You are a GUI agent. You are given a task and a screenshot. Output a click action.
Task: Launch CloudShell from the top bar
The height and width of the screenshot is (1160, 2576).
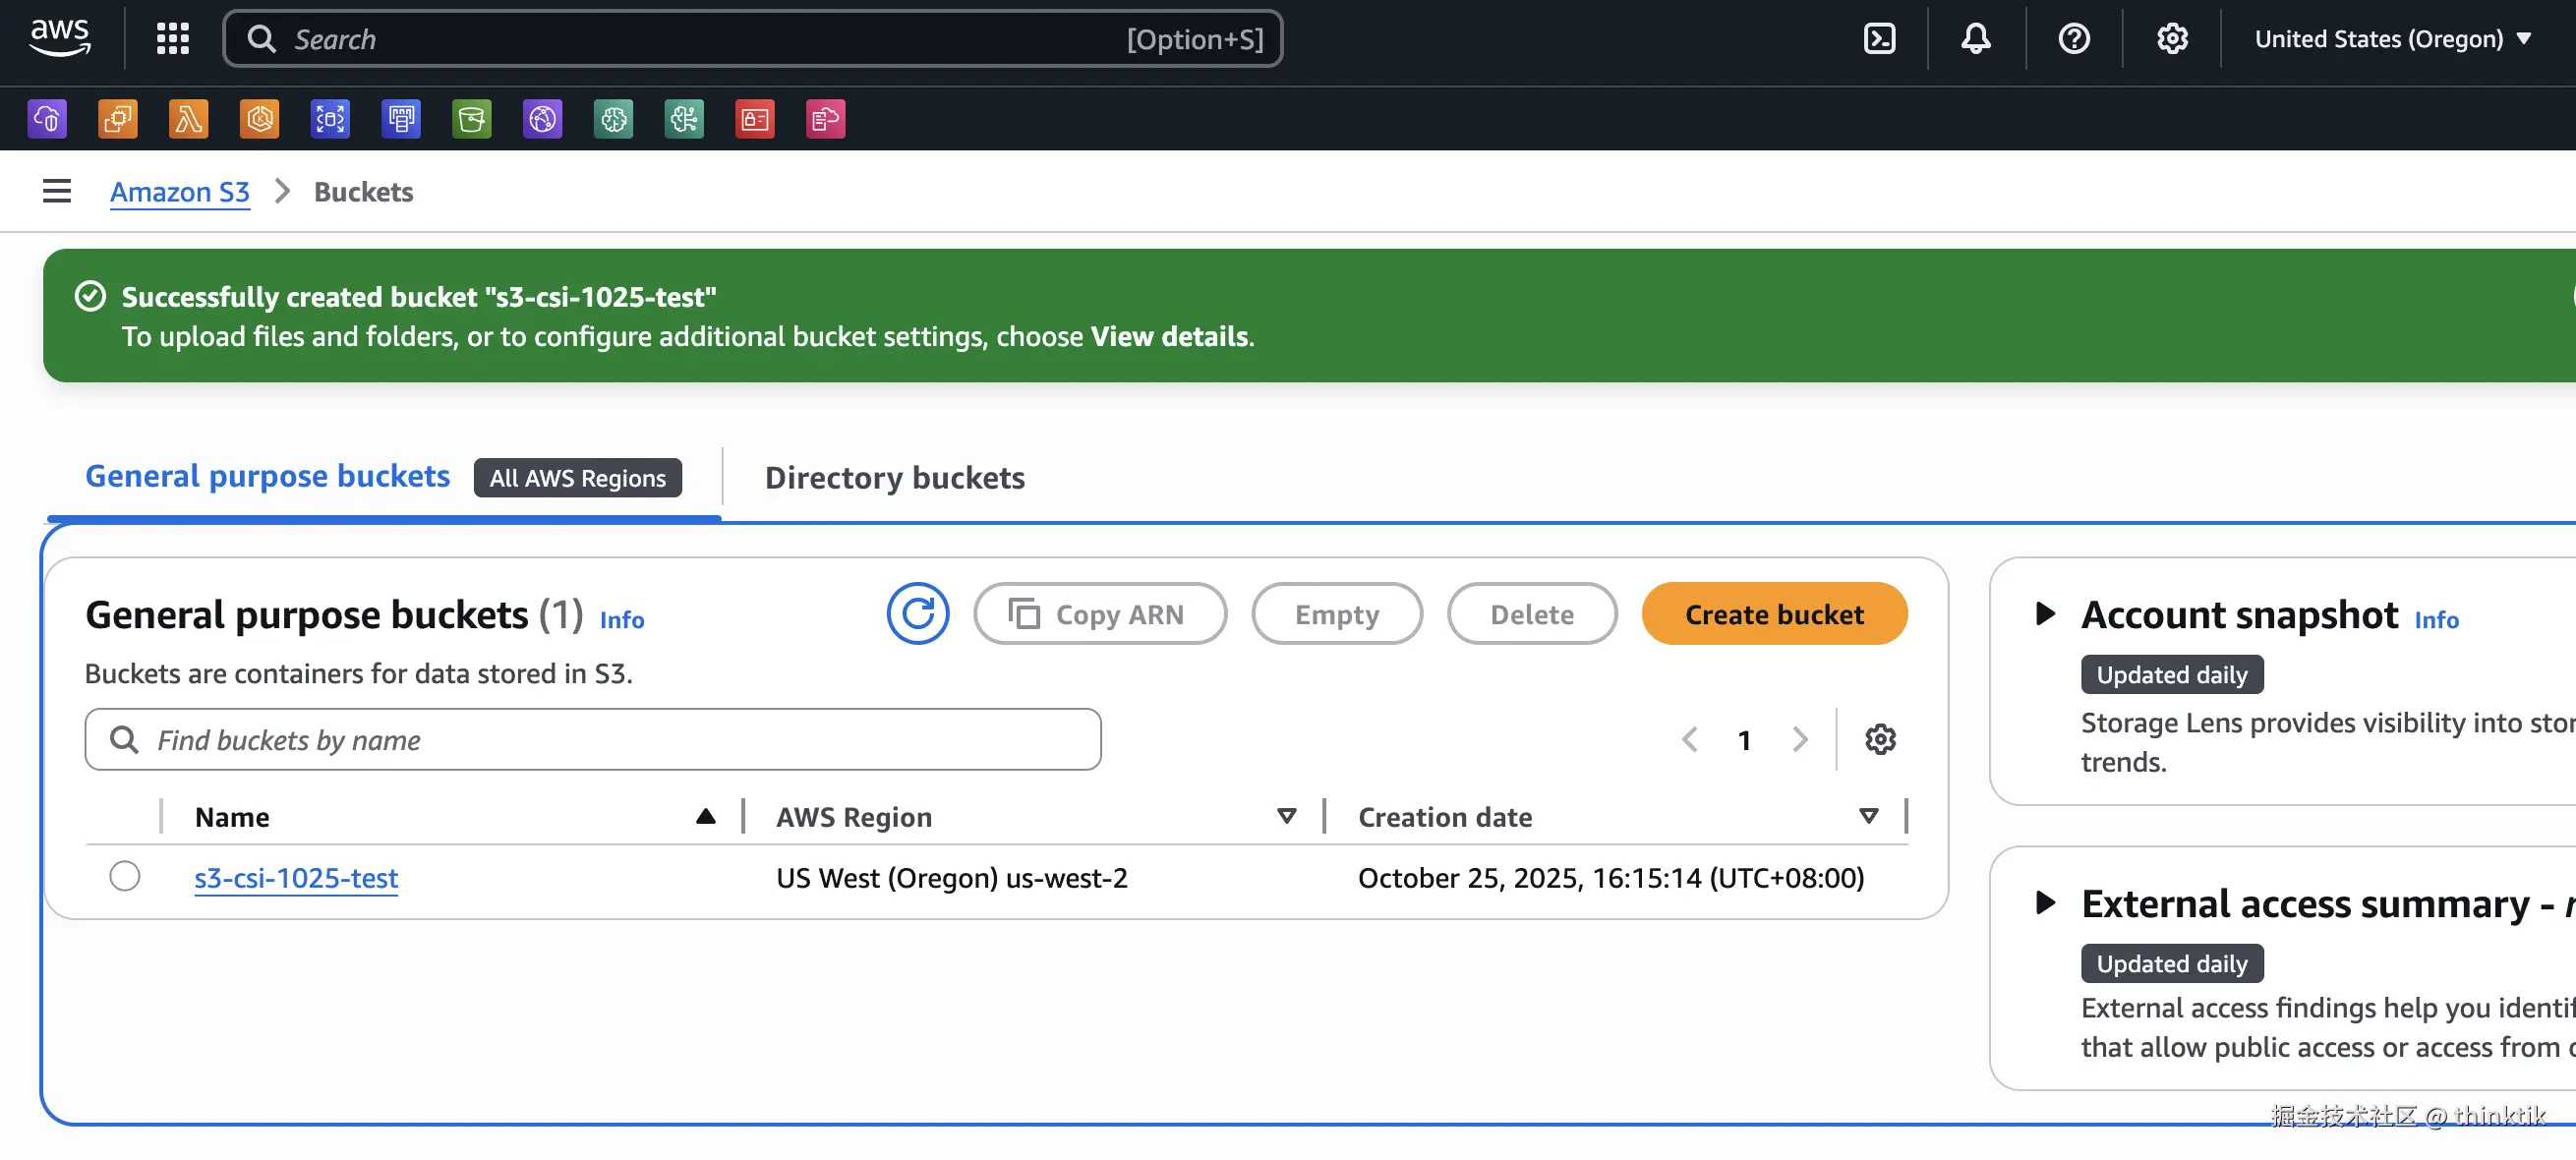tap(1879, 39)
